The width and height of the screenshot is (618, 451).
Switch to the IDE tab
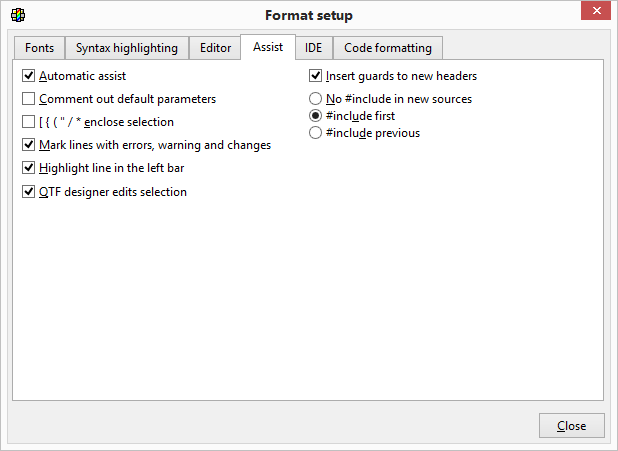click(313, 48)
